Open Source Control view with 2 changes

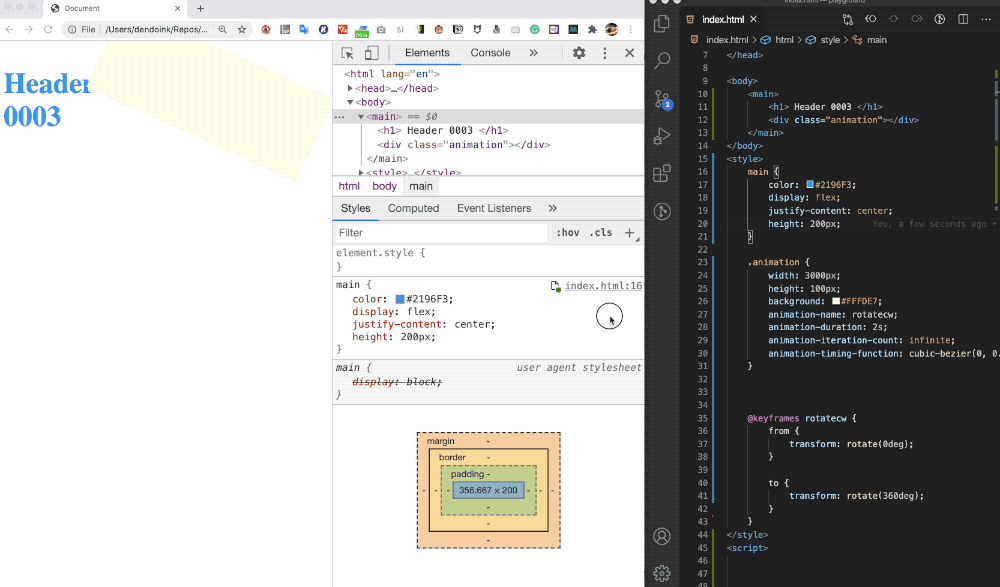(x=662, y=99)
